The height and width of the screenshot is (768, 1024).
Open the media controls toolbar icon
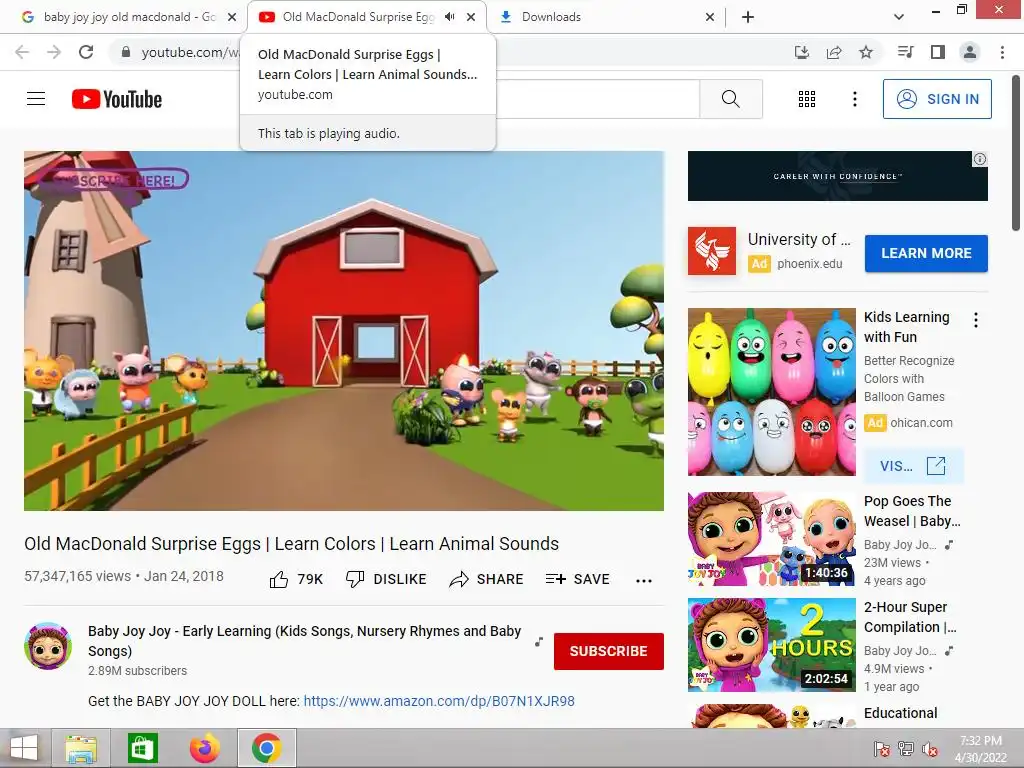tap(905, 52)
